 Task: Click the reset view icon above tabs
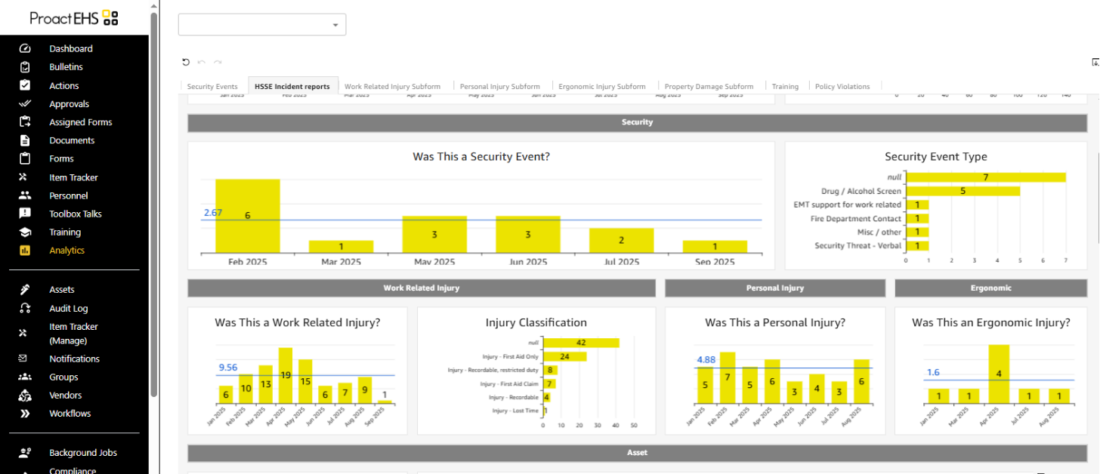coord(186,62)
